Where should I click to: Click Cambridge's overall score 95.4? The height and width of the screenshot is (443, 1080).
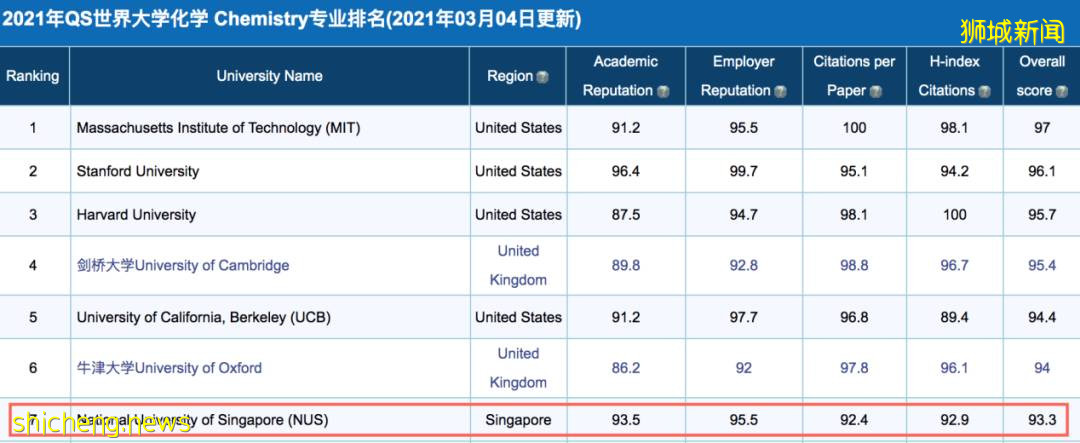pyautogui.click(x=1041, y=265)
